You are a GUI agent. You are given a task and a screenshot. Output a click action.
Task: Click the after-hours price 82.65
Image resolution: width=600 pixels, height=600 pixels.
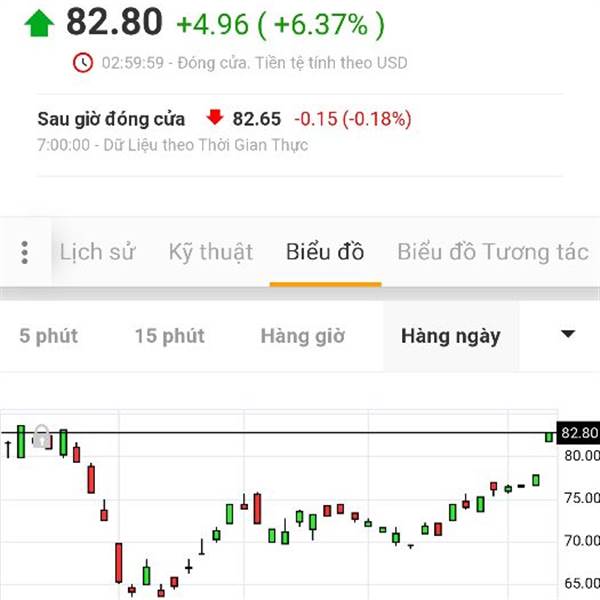tap(257, 119)
